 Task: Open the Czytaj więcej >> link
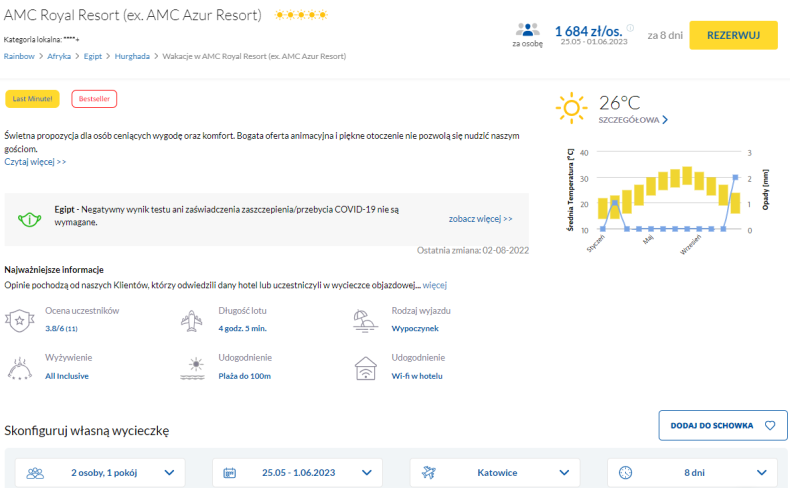(x=35, y=162)
